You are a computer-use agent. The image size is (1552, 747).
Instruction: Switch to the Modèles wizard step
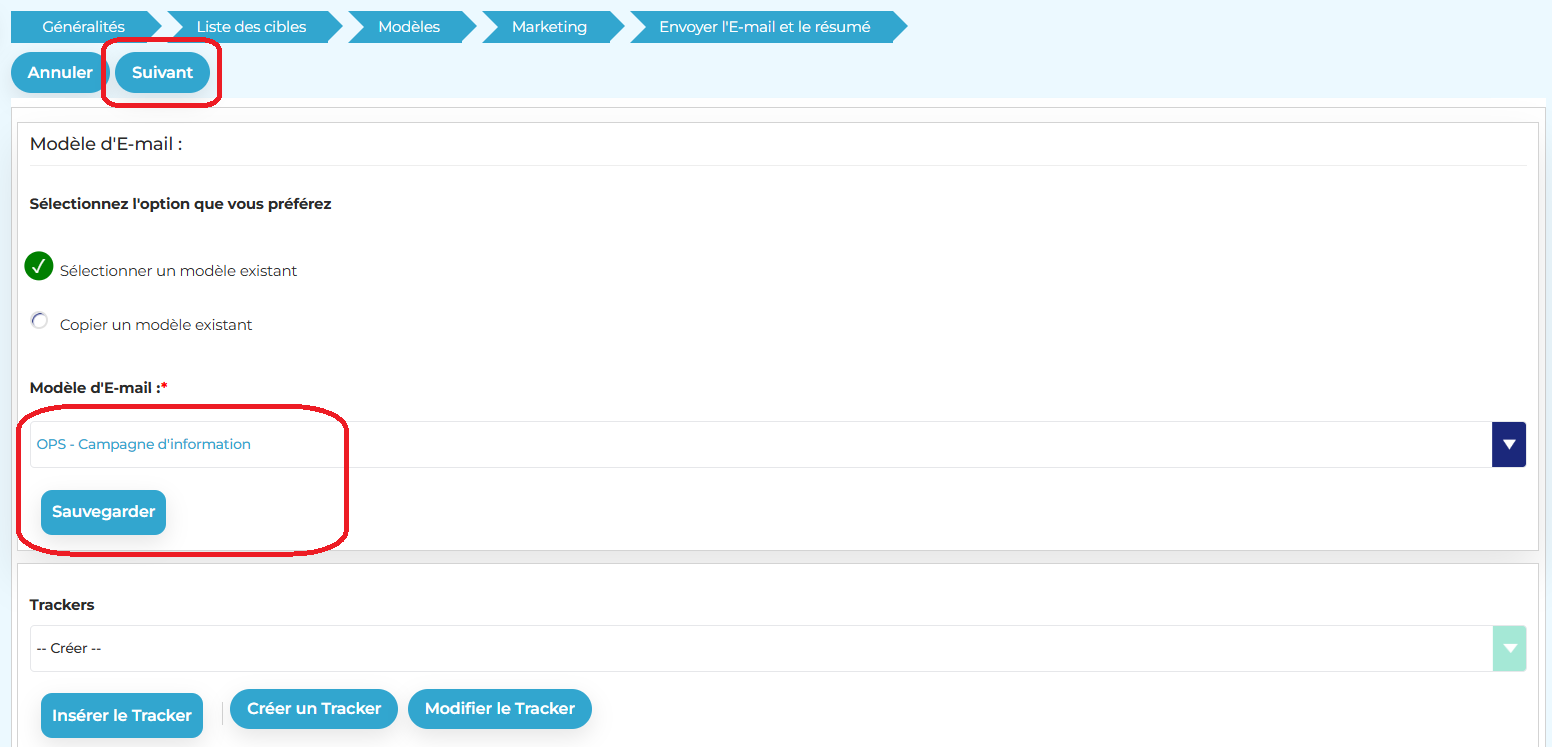coord(409,27)
